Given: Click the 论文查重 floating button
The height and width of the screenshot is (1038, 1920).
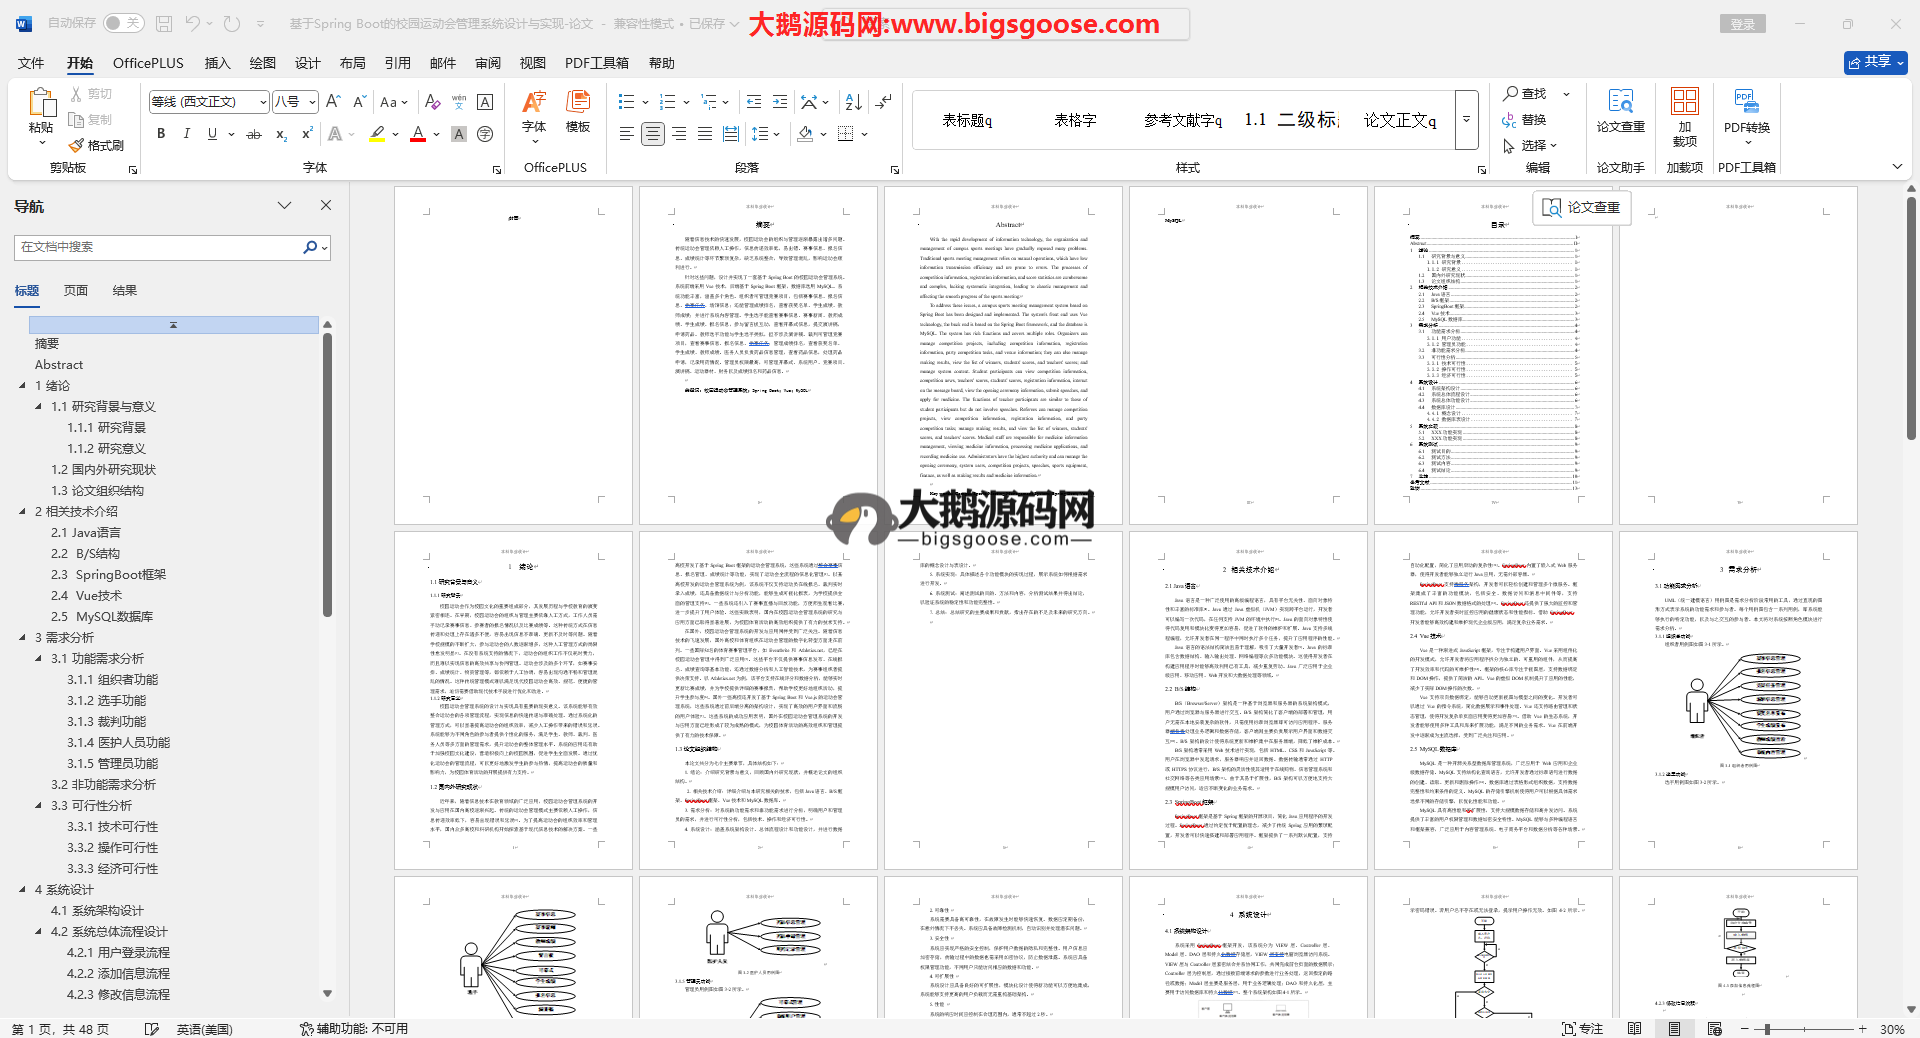Looking at the screenshot, I should pyautogui.click(x=1581, y=207).
